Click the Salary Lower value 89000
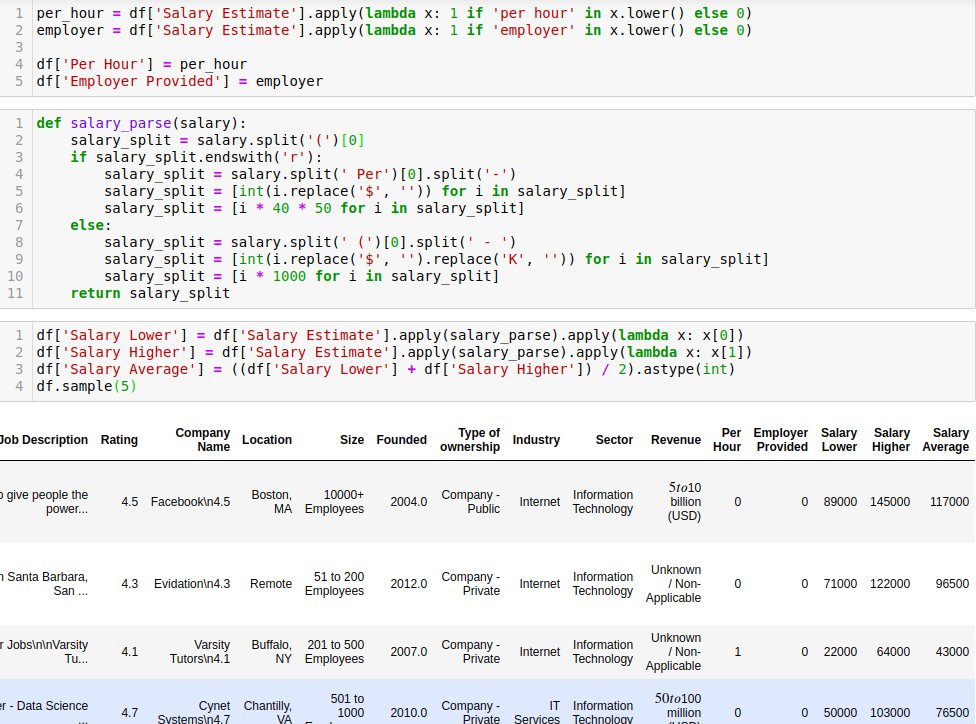The width and height of the screenshot is (976, 724). [840, 502]
